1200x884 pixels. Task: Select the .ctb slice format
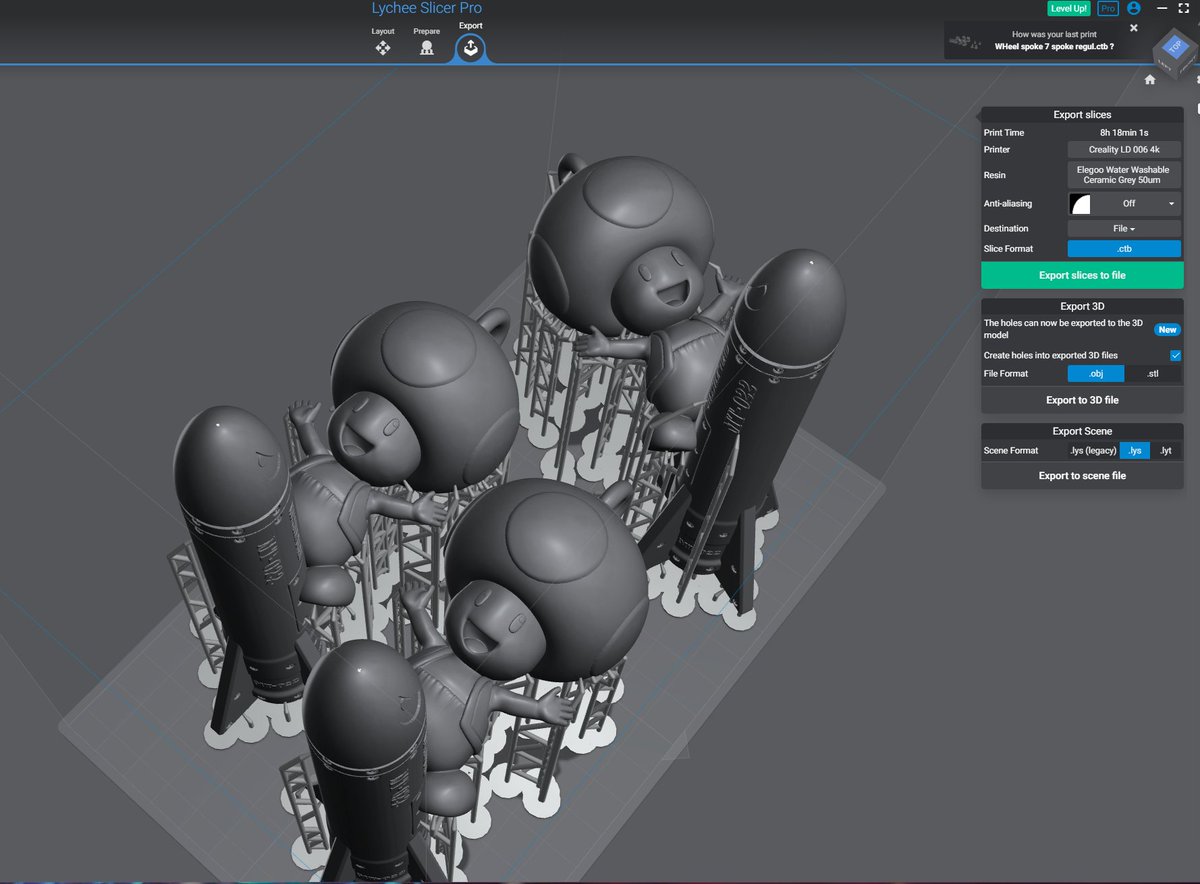(x=1124, y=249)
